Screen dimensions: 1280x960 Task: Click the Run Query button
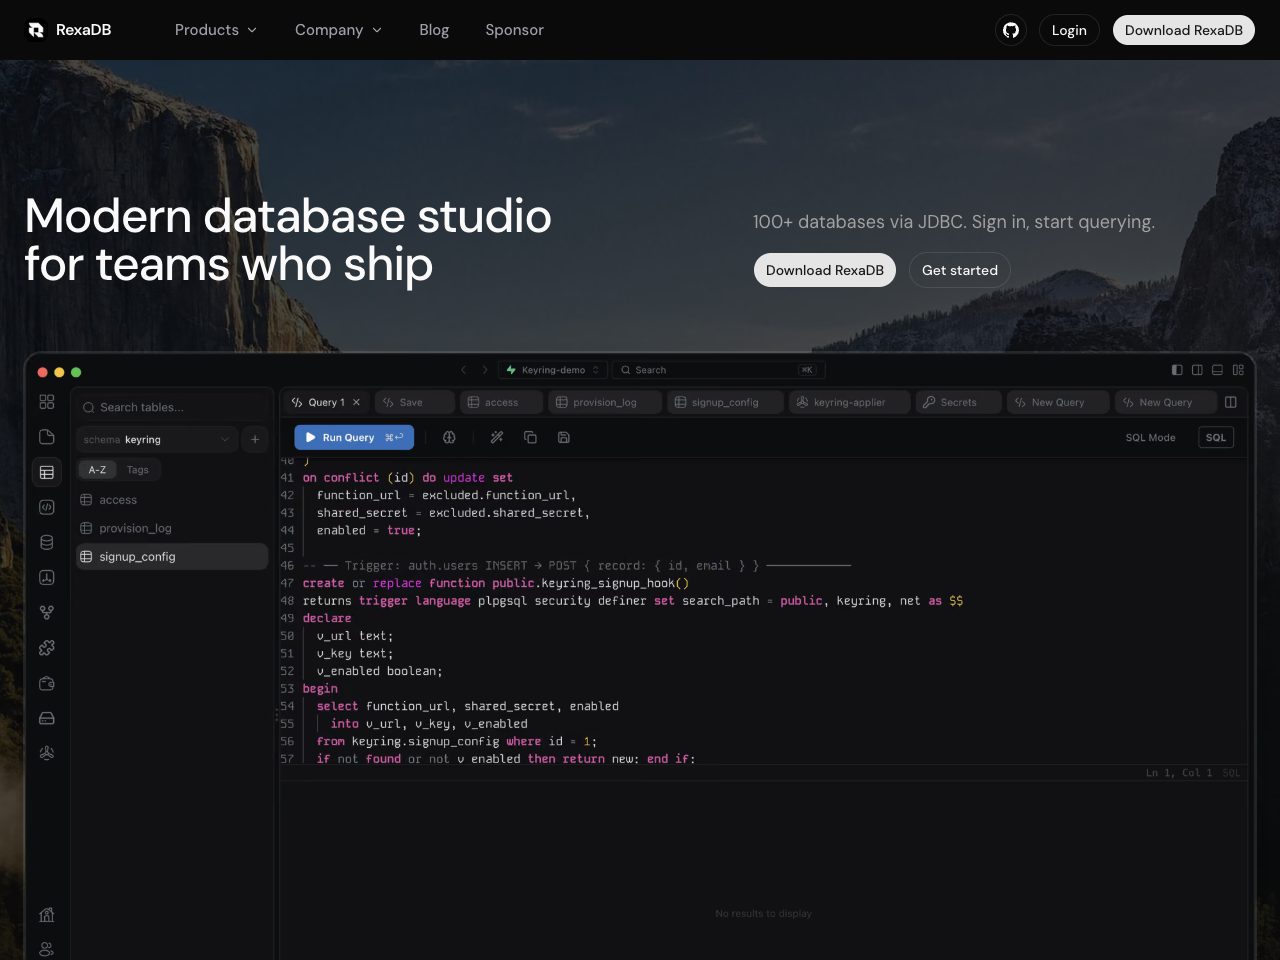tap(354, 437)
